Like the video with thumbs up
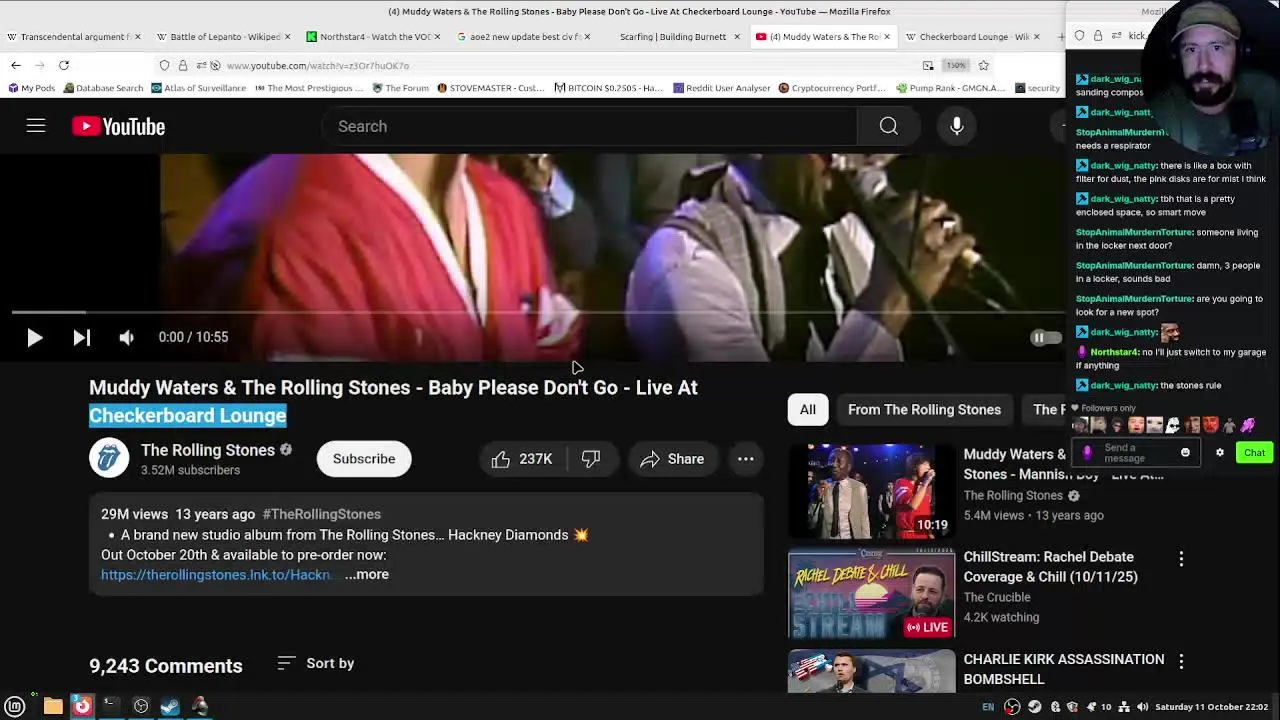The height and width of the screenshot is (720, 1280). 521,459
